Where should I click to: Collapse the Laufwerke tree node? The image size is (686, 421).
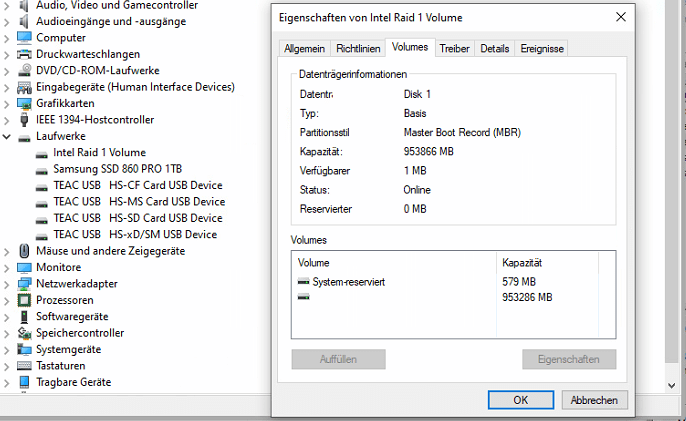pos(7,137)
